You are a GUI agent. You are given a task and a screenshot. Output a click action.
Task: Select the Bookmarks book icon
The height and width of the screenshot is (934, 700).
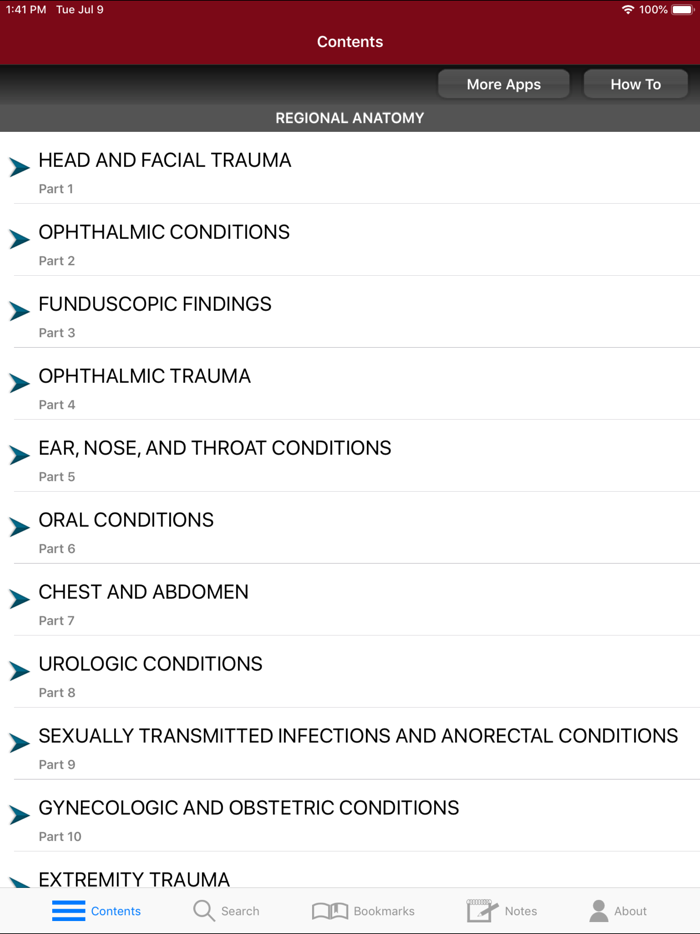[x=330, y=910]
